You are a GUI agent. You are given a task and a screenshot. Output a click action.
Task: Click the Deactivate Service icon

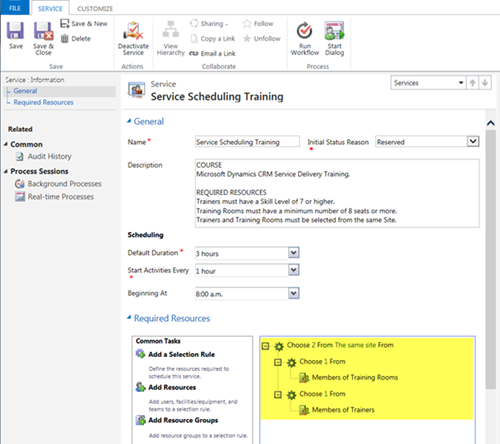[133, 31]
